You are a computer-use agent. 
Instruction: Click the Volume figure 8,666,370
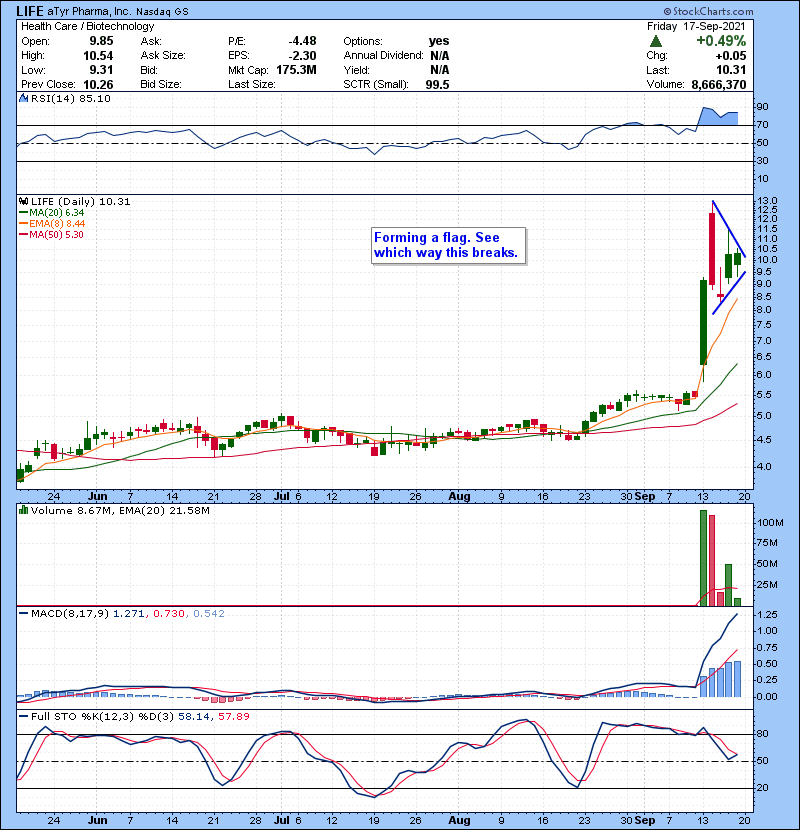719,84
